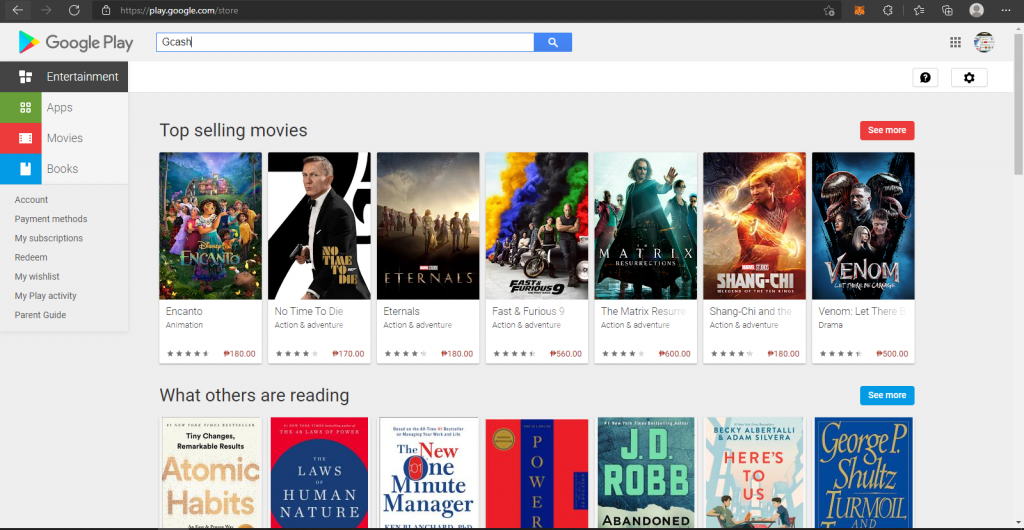1024x530 pixels.
Task: Click the Eternals title text
Action: (402, 311)
